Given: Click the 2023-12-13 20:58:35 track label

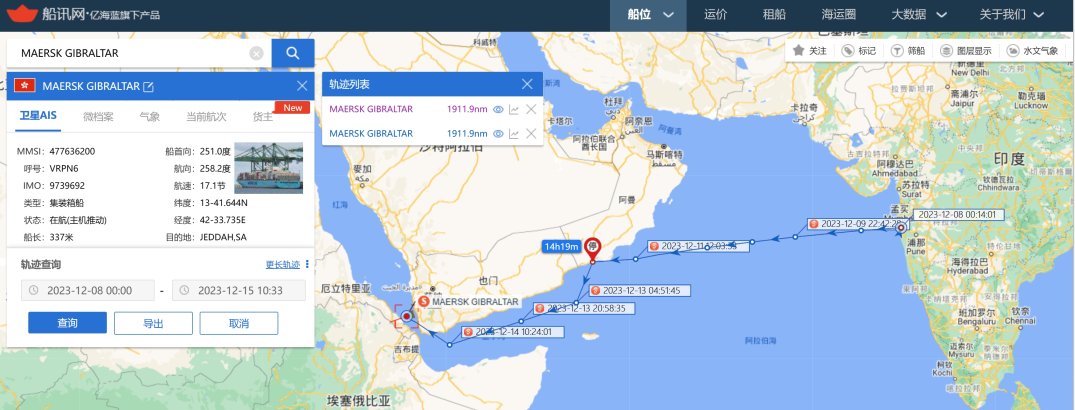Looking at the screenshot, I should pyautogui.click(x=584, y=309).
